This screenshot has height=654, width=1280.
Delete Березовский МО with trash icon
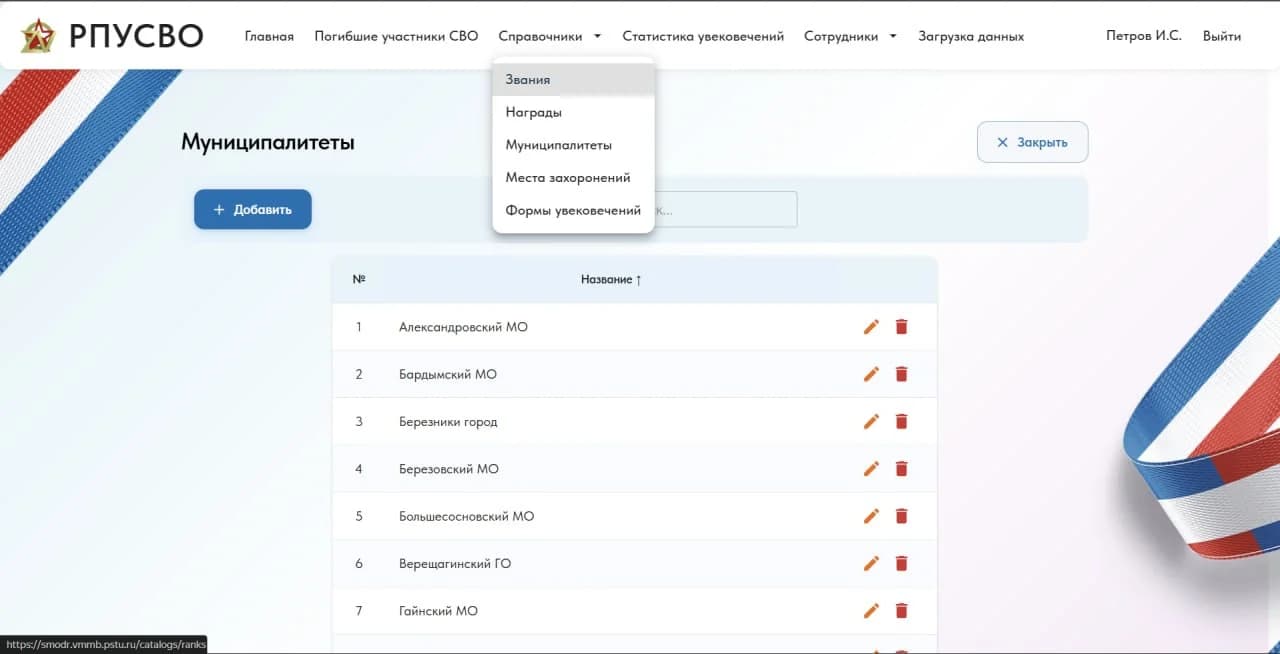pos(901,469)
